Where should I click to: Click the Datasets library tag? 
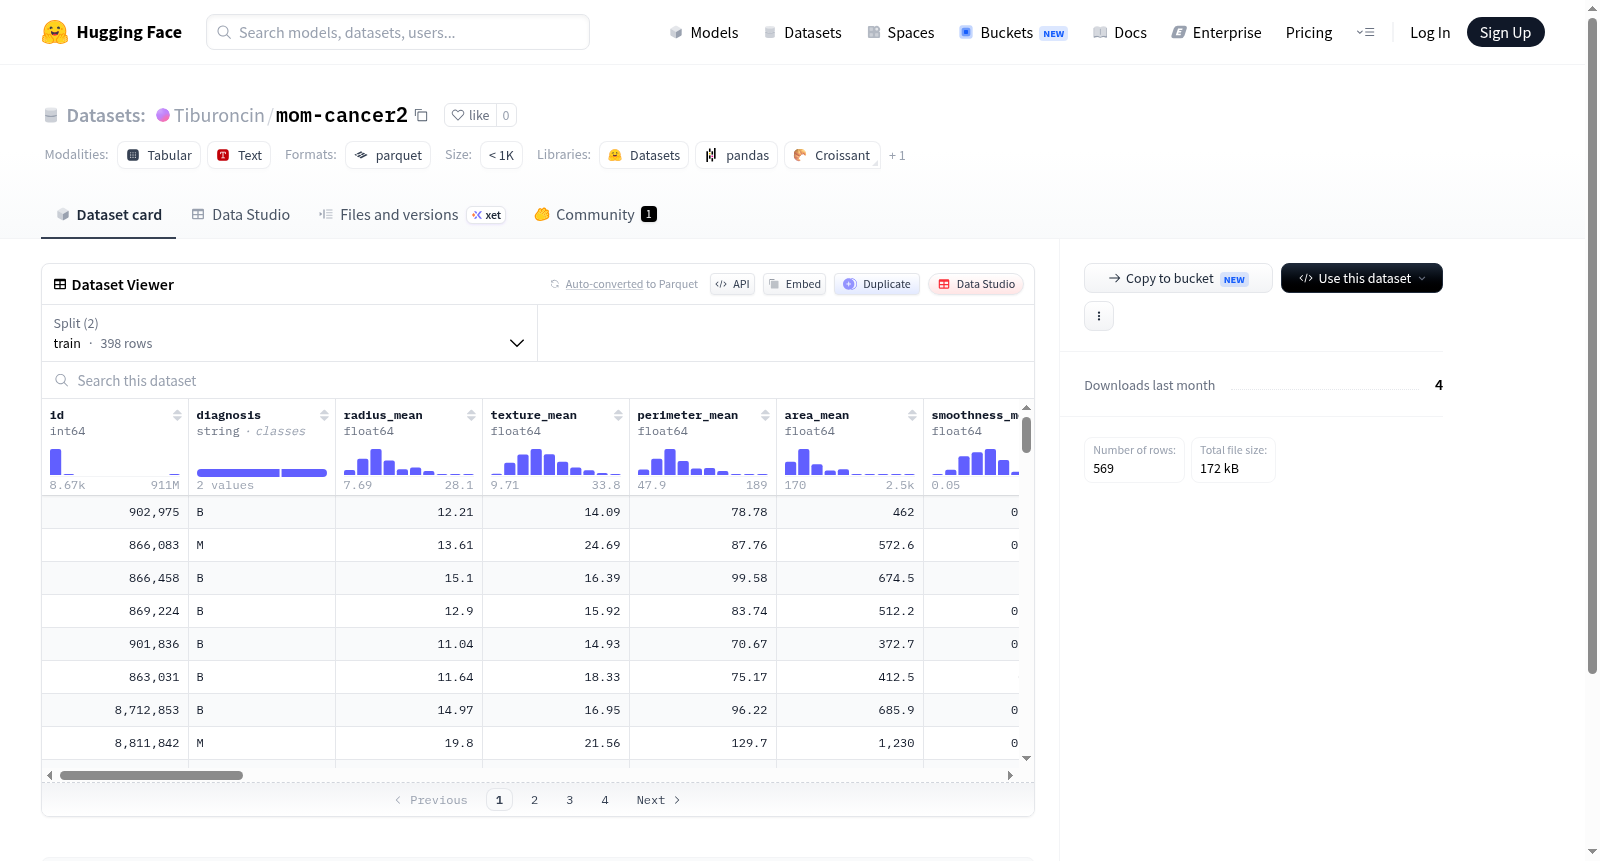pyautogui.click(x=644, y=155)
